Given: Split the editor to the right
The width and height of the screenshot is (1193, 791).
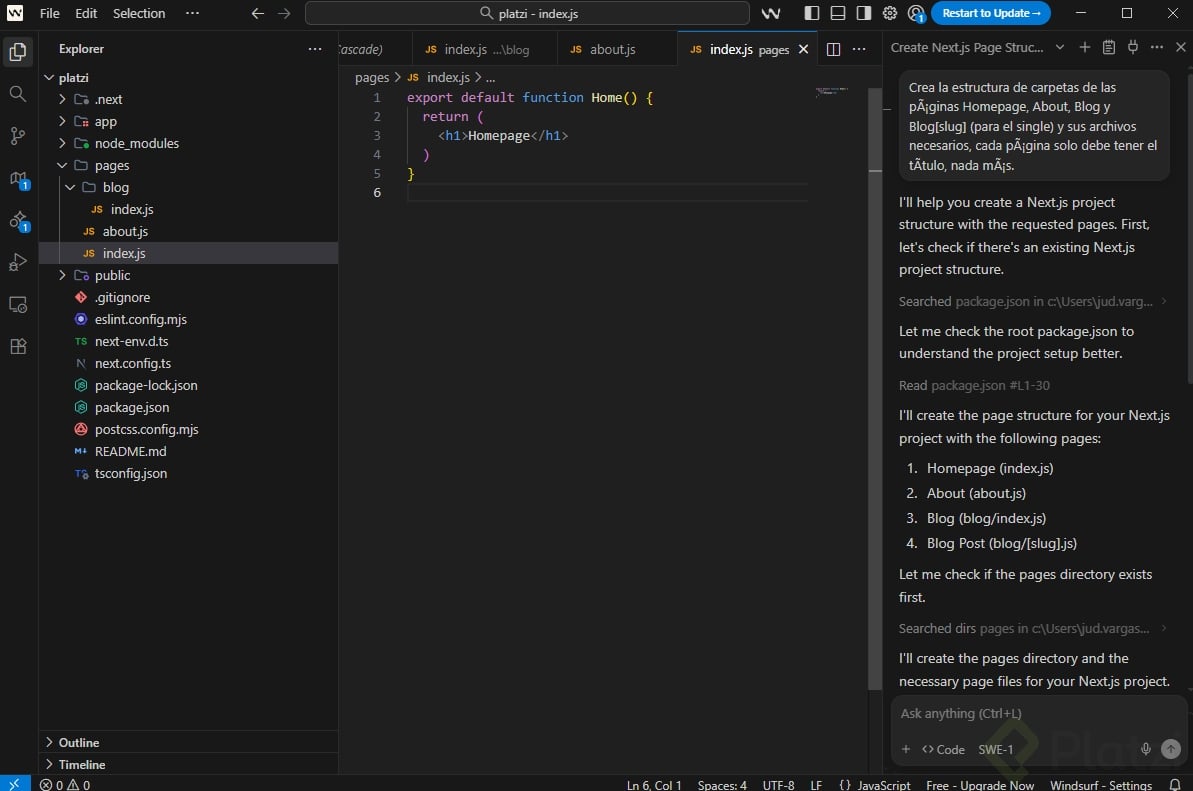Looking at the screenshot, I should click(833, 49).
